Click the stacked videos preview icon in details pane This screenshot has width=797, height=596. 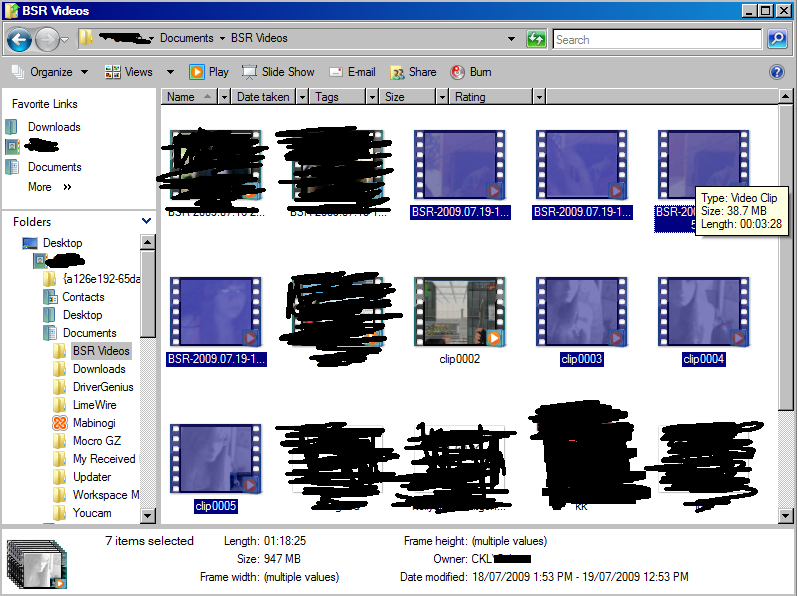37,564
